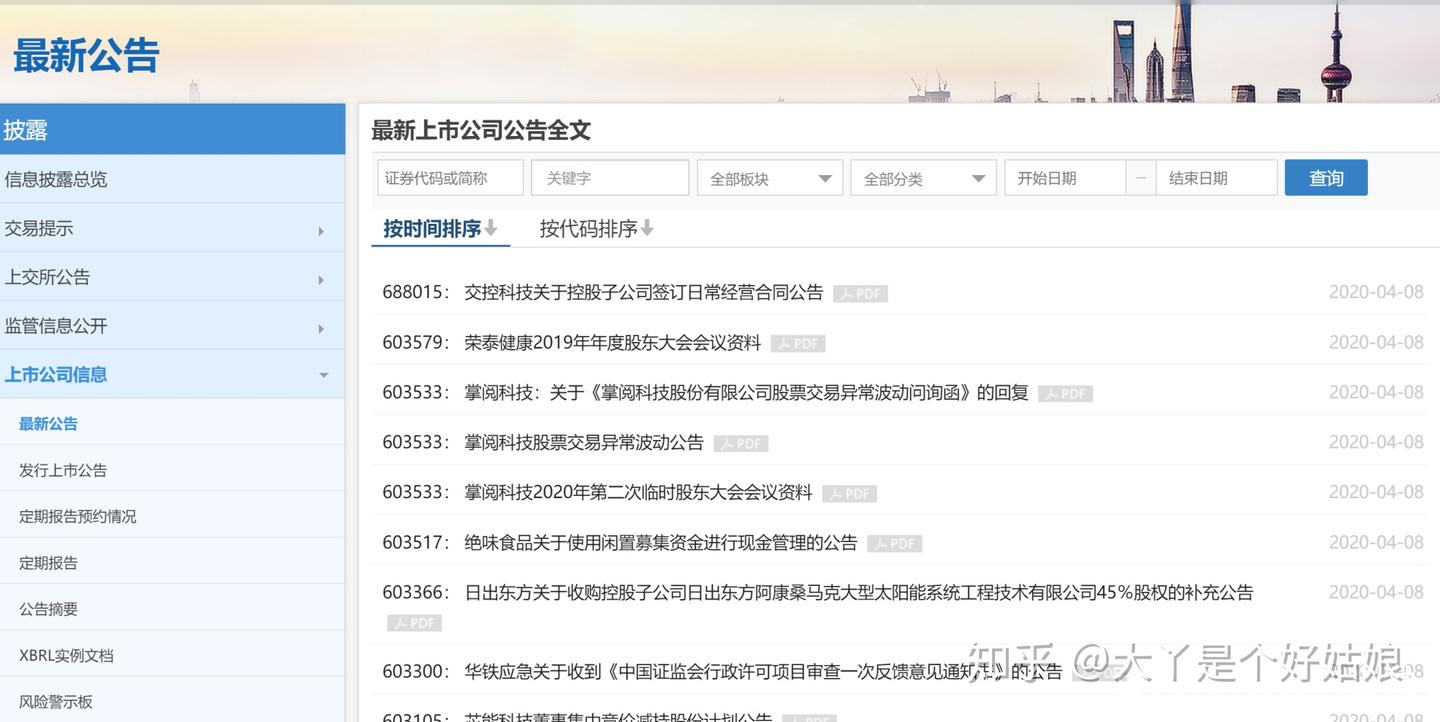Download the PDF of 交控科技 contract announcement
This screenshot has width=1440, height=722.
(x=860, y=292)
